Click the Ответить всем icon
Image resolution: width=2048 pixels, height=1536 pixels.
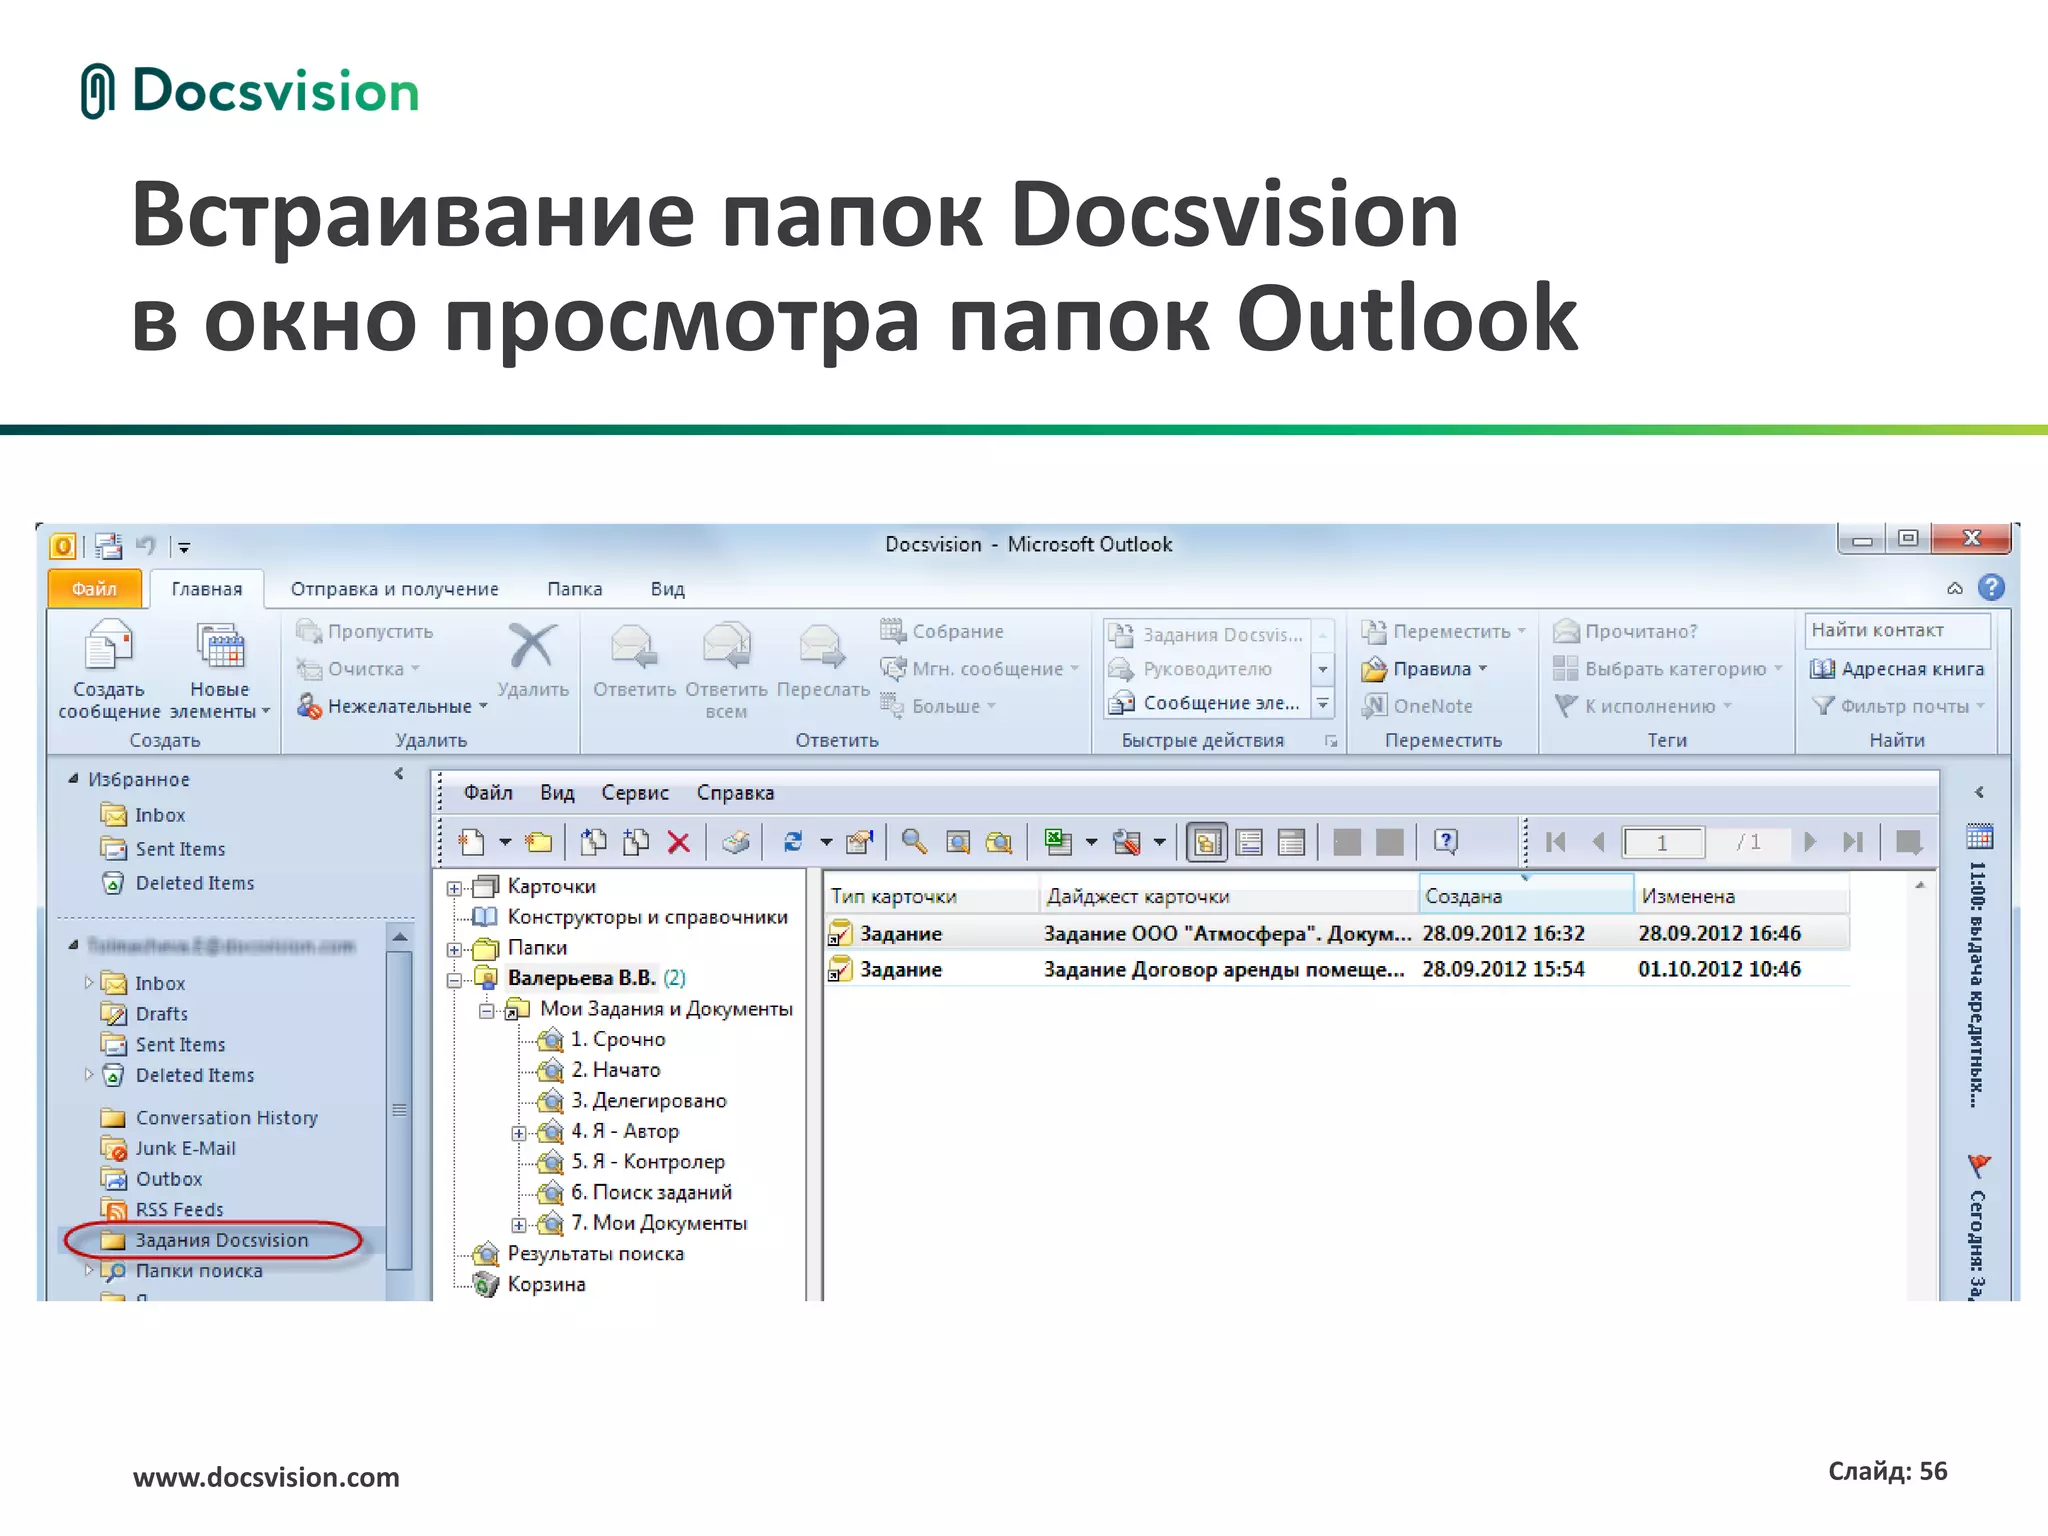point(726,646)
